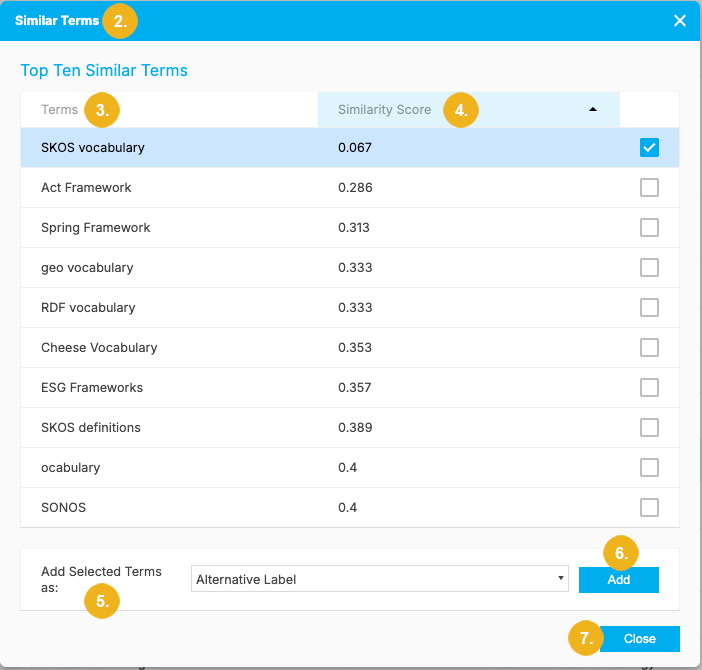The image size is (702, 670).
Task: Select the Spring Framework checkbox
Action: click(x=649, y=228)
